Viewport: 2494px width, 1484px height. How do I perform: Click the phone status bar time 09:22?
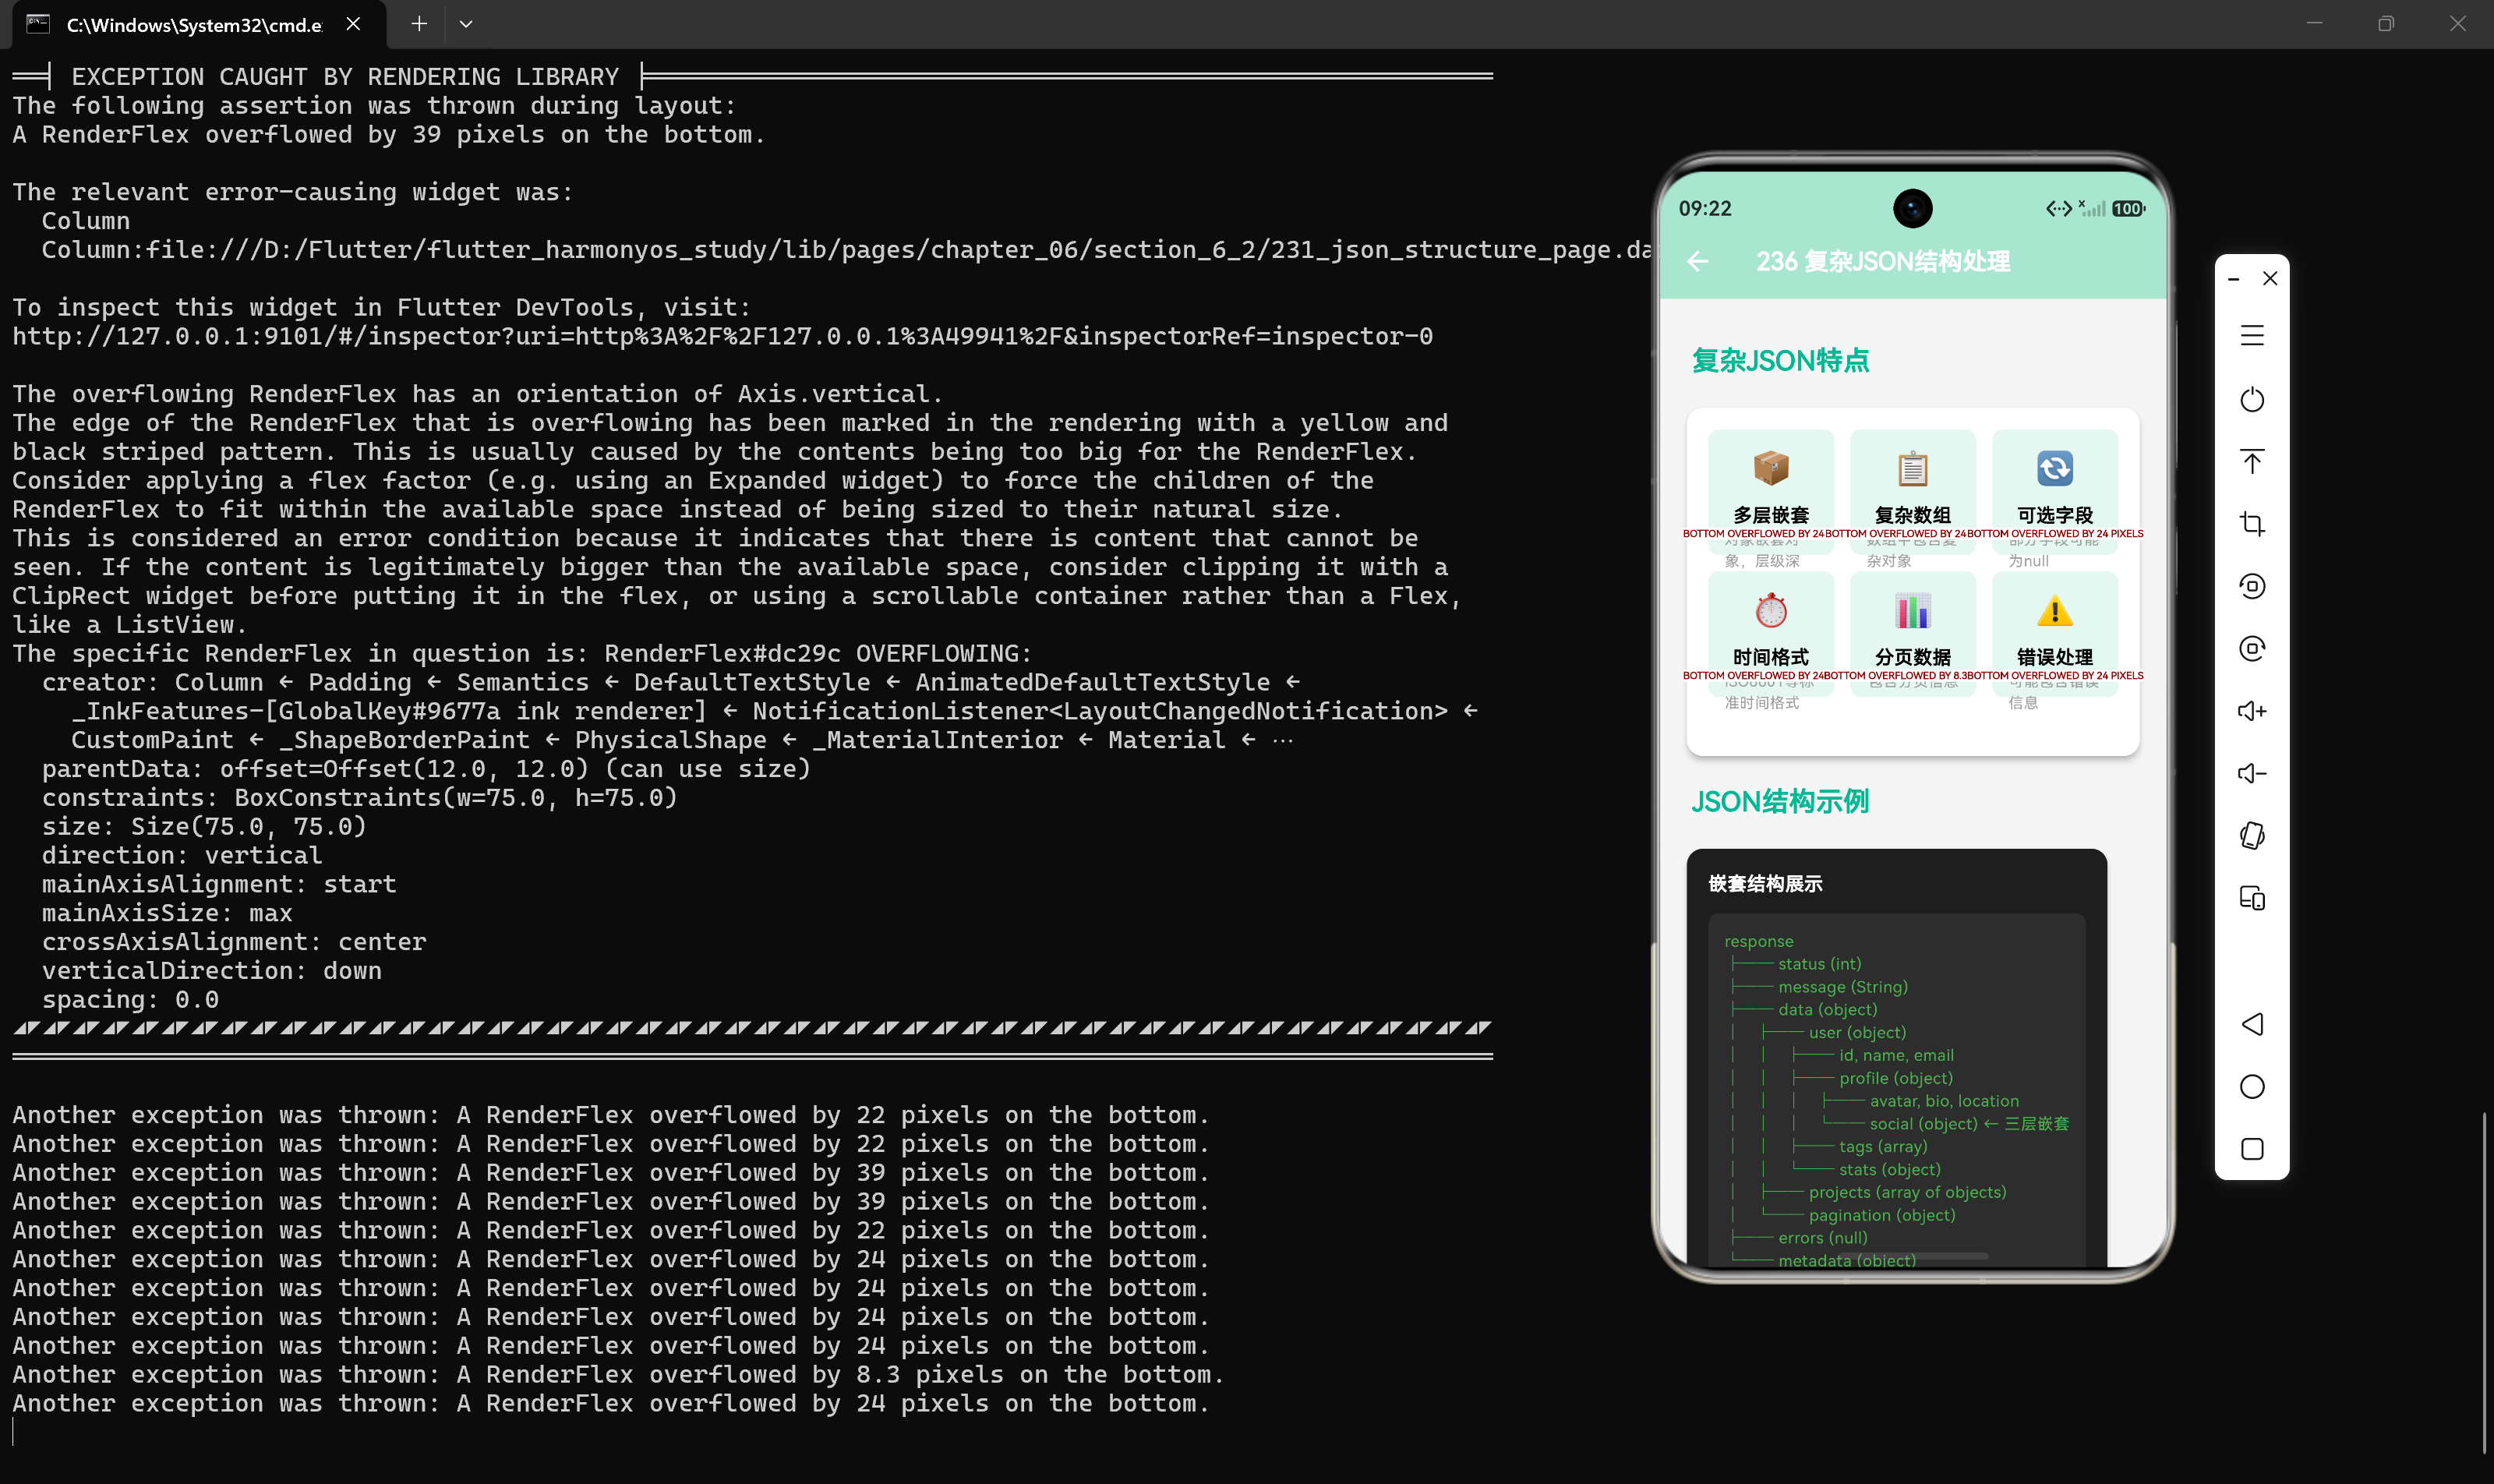pos(1704,209)
